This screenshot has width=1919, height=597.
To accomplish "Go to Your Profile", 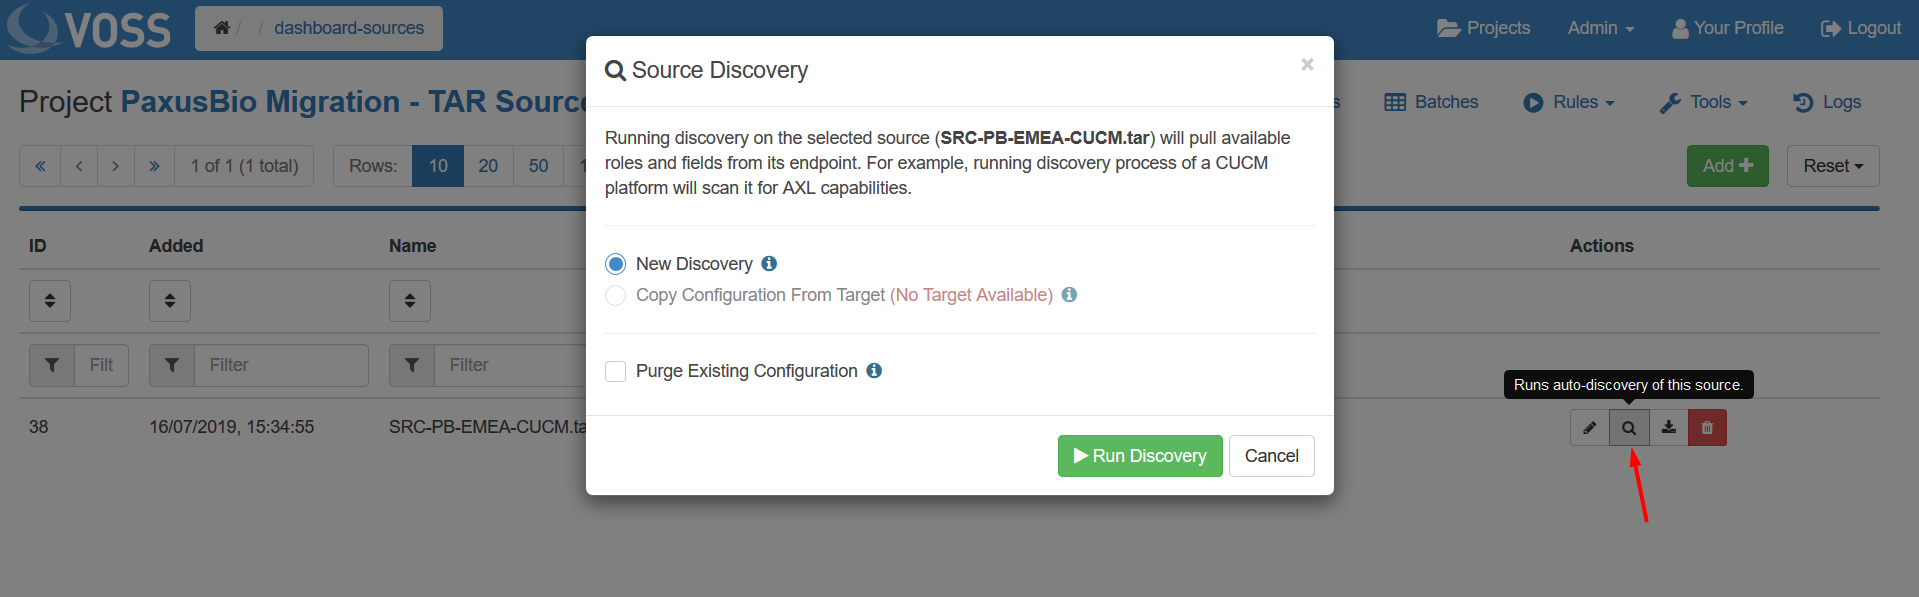I will pos(1727,27).
